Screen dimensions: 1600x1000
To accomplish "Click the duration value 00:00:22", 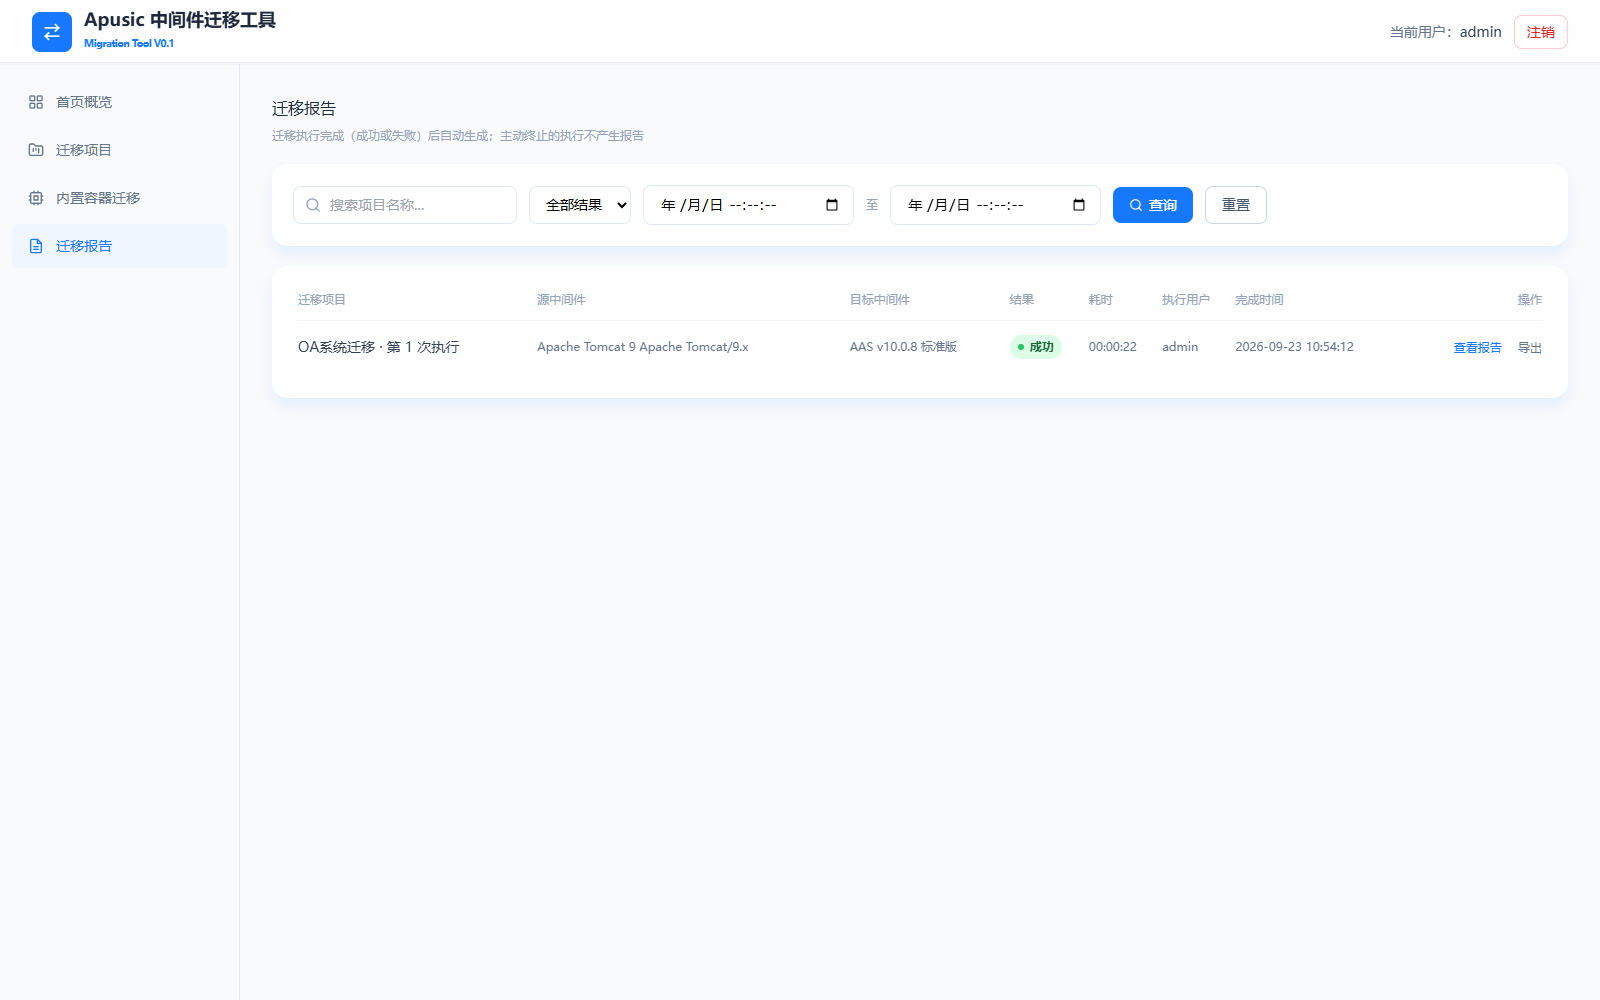I will (x=1113, y=347).
